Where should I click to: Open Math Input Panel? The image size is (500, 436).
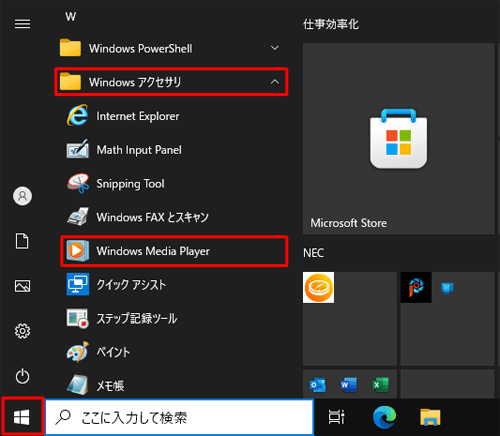click(170, 150)
